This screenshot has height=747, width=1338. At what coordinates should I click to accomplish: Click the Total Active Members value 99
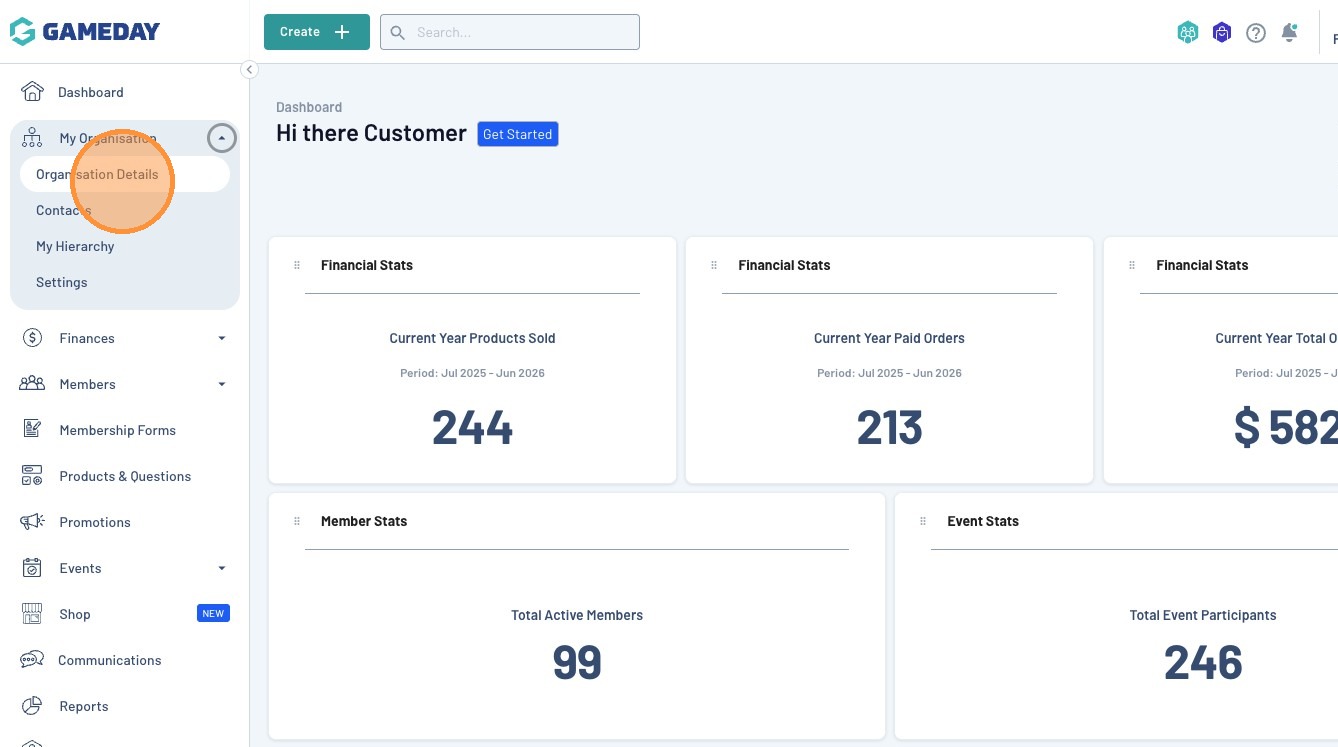[x=577, y=662]
